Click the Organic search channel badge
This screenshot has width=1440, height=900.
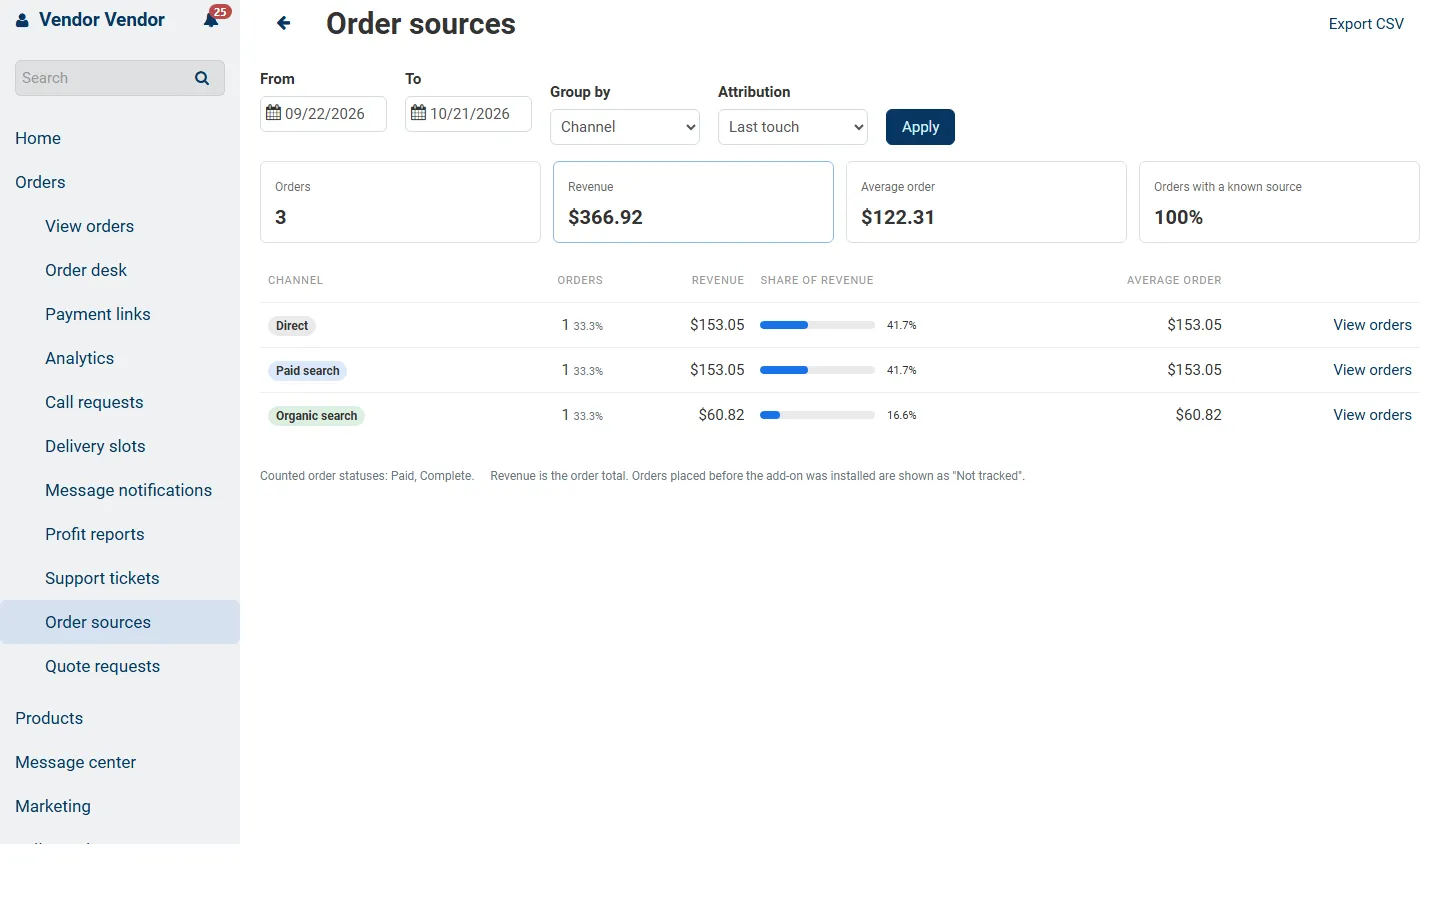click(x=316, y=416)
